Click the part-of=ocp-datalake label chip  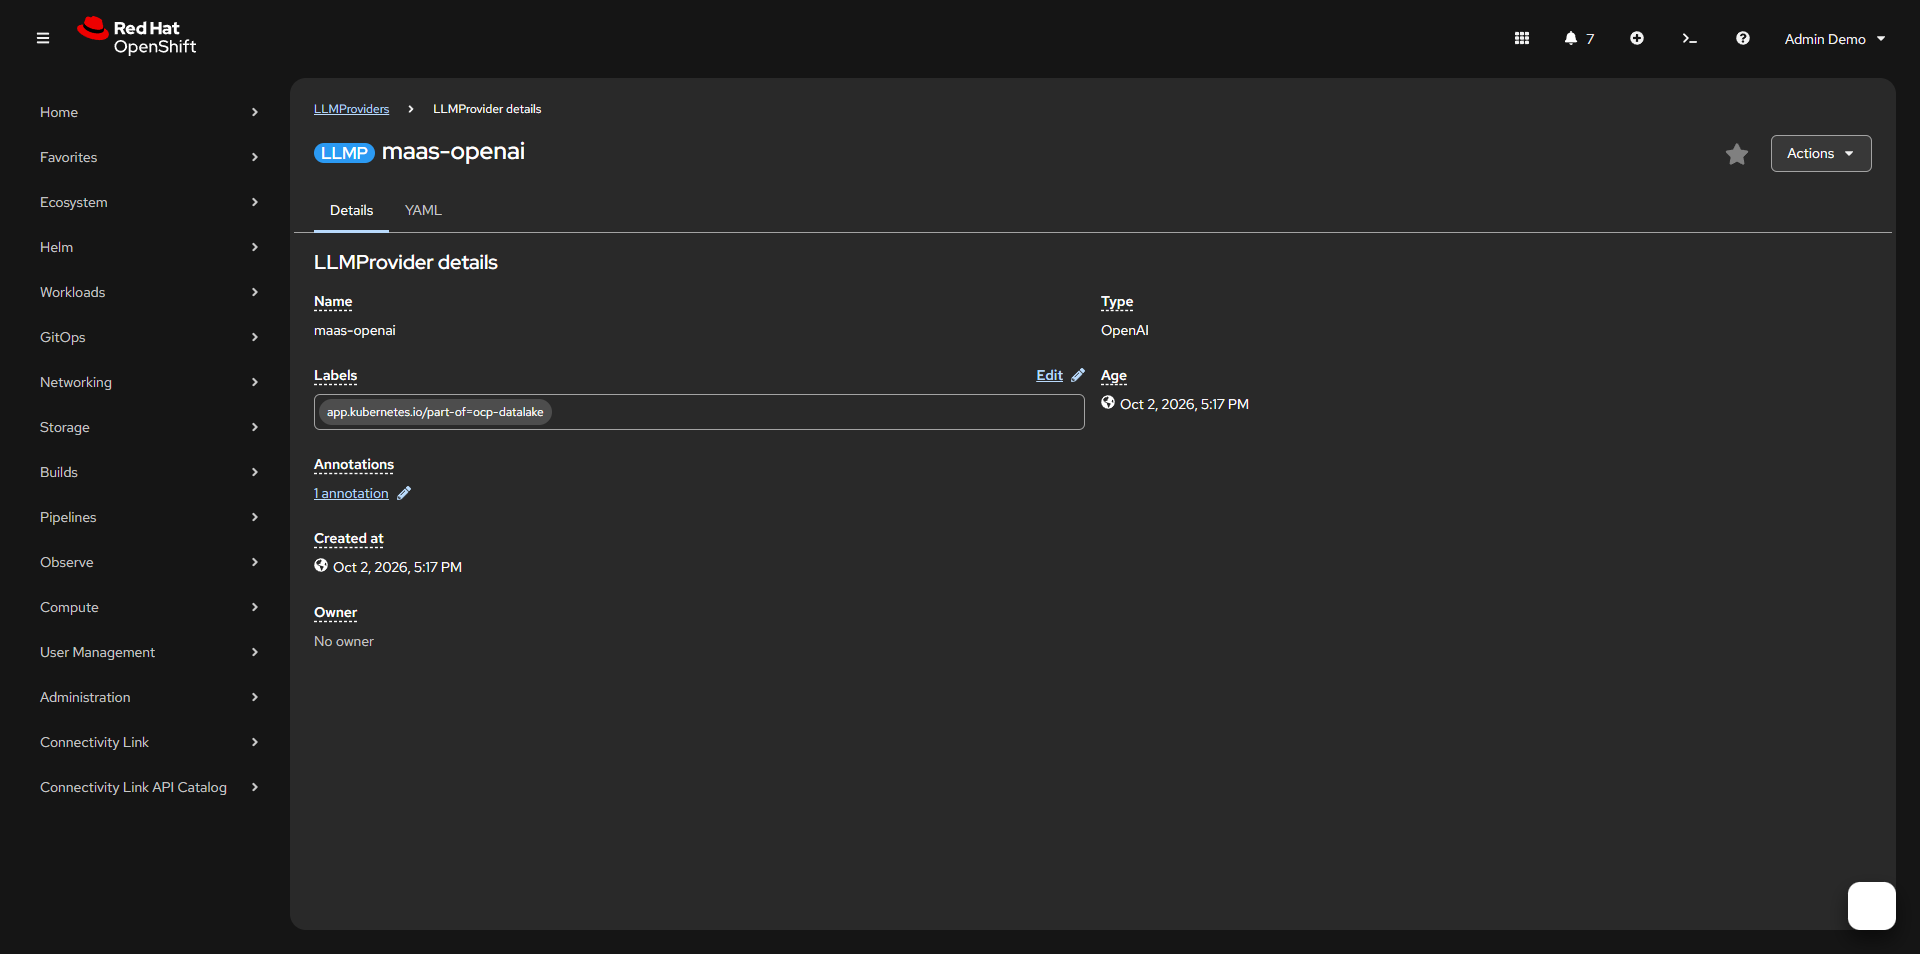(x=435, y=412)
